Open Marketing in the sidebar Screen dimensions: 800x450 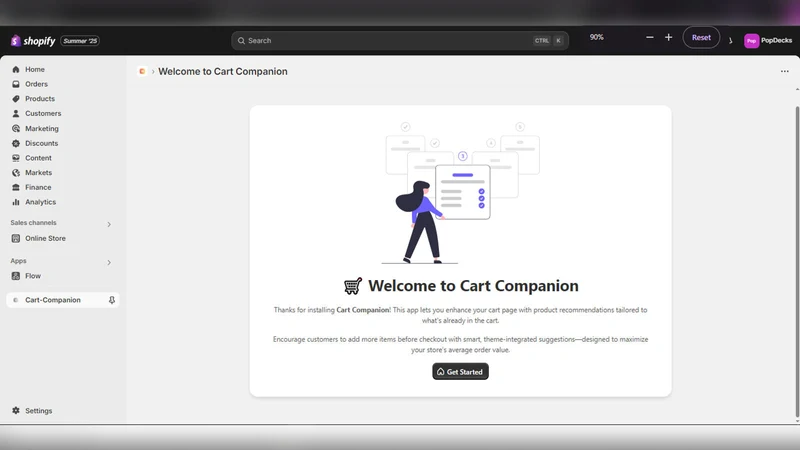(x=42, y=129)
